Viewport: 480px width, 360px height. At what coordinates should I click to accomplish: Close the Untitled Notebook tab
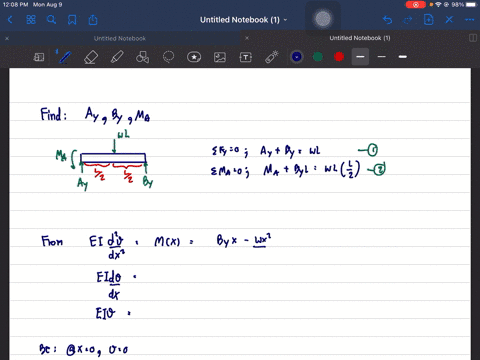7,38
